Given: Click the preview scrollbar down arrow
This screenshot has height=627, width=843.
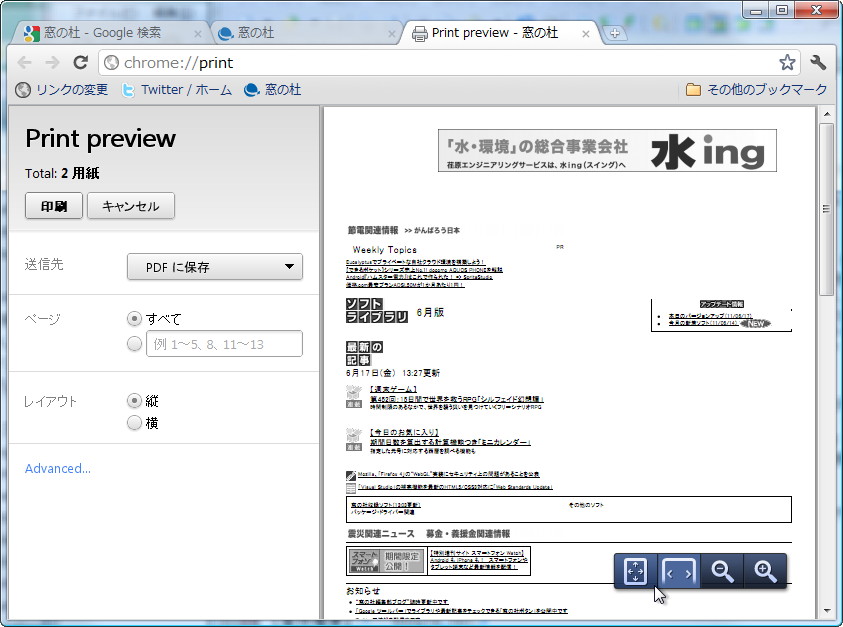Looking at the screenshot, I should pos(826,611).
